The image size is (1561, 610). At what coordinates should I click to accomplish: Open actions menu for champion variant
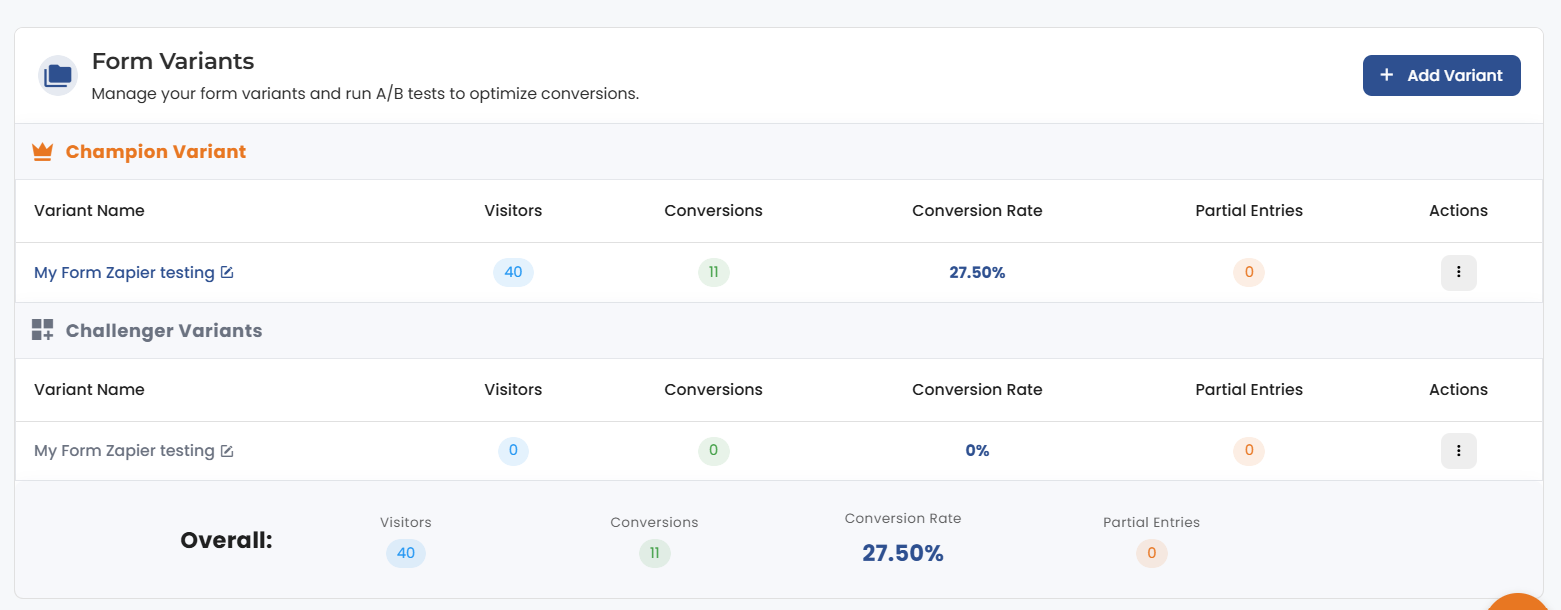point(1458,272)
